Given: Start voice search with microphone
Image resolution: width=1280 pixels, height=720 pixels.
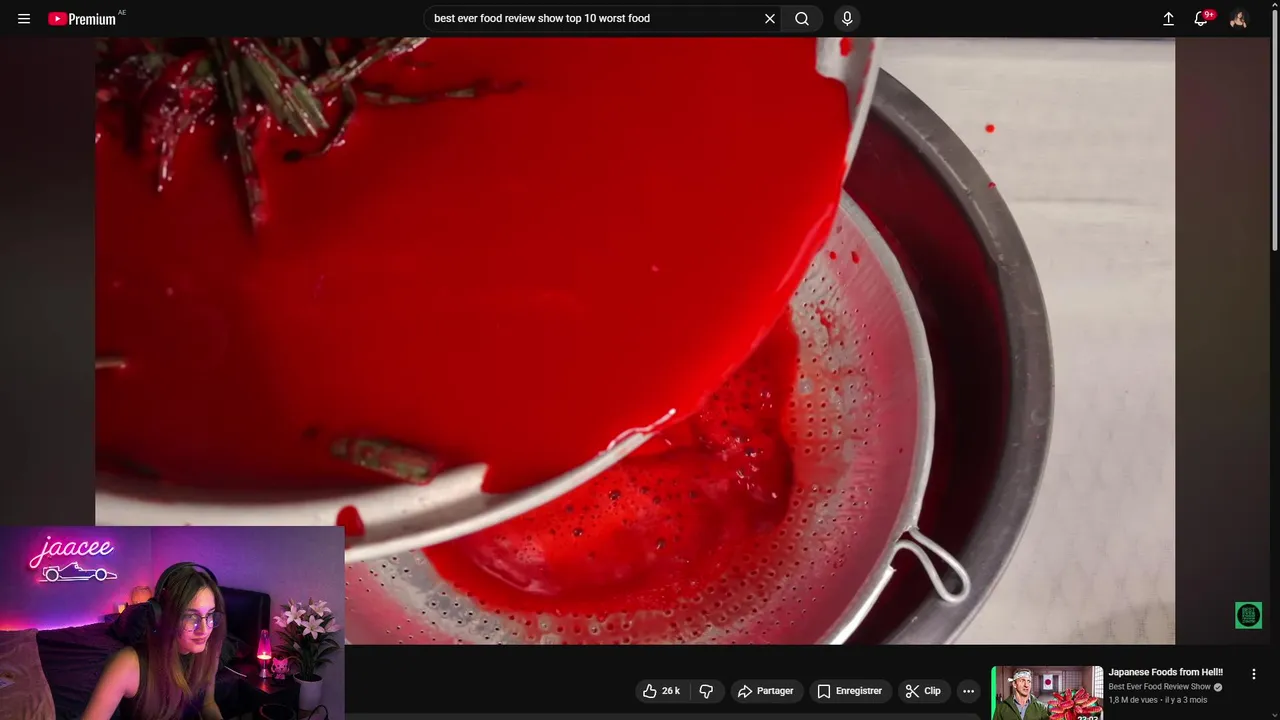Looking at the screenshot, I should click(847, 18).
